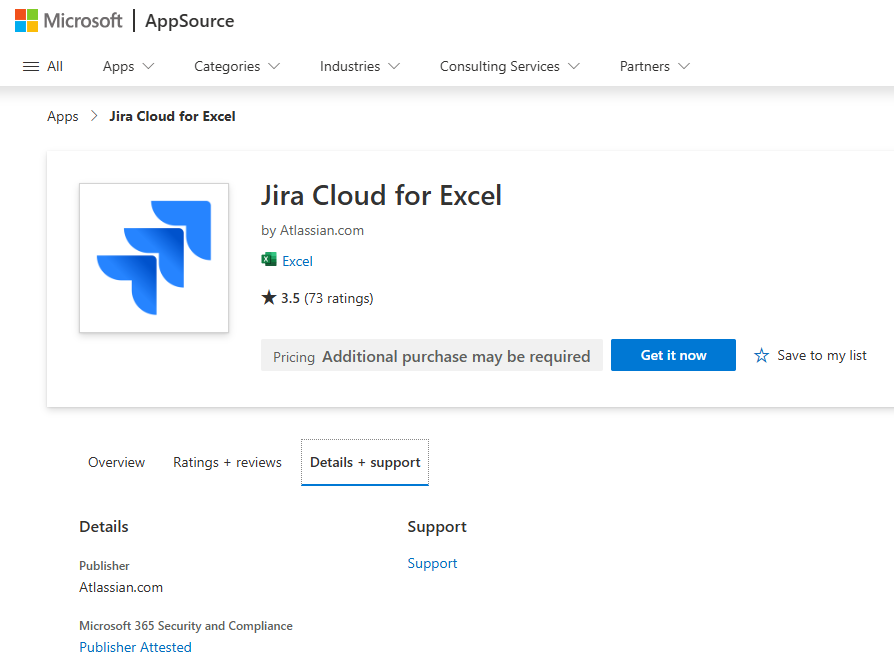Switch to Ratings + reviews tab
The height and width of the screenshot is (671, 894).
click(x=227, y=462)
